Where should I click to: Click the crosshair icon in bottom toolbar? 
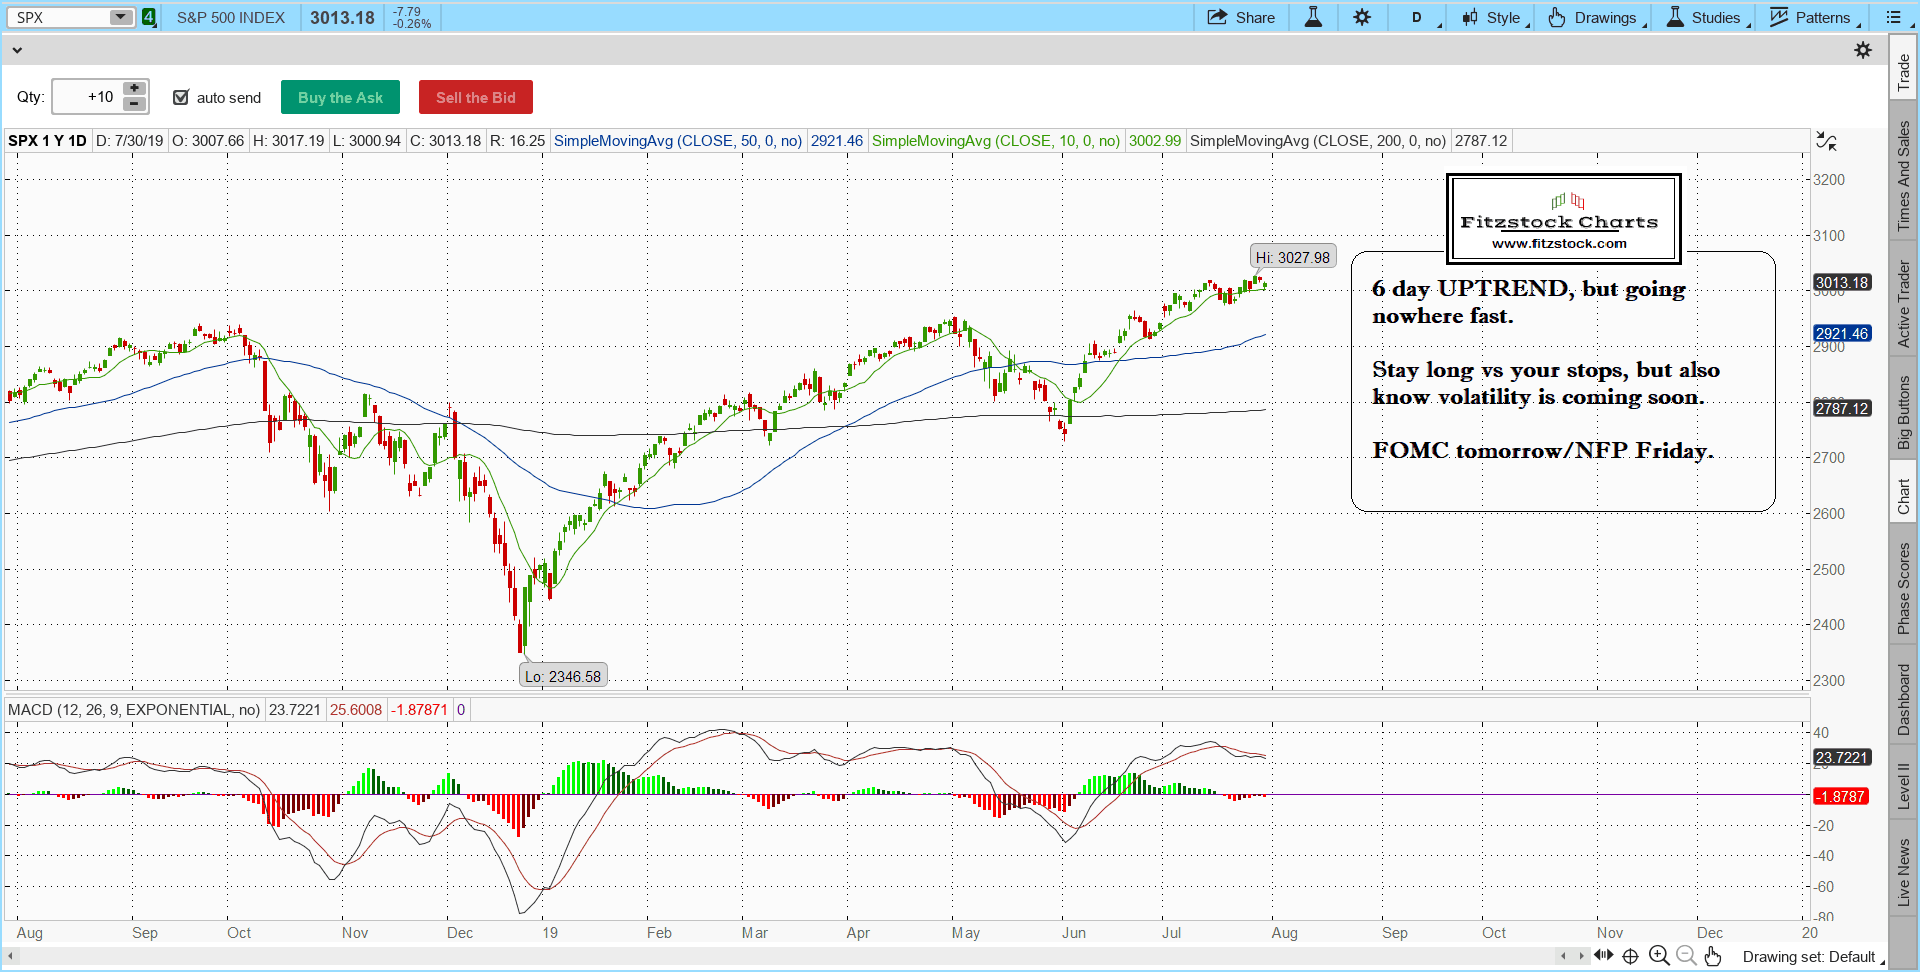tap(1630, 956)
